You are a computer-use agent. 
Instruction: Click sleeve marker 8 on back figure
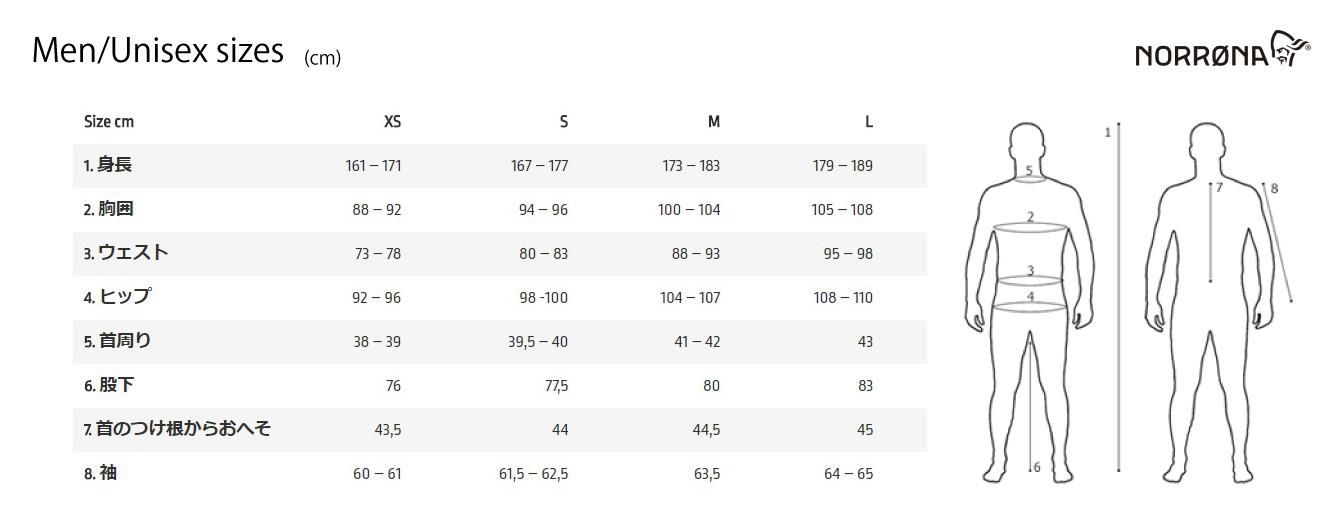click(x=1274, y=188)
